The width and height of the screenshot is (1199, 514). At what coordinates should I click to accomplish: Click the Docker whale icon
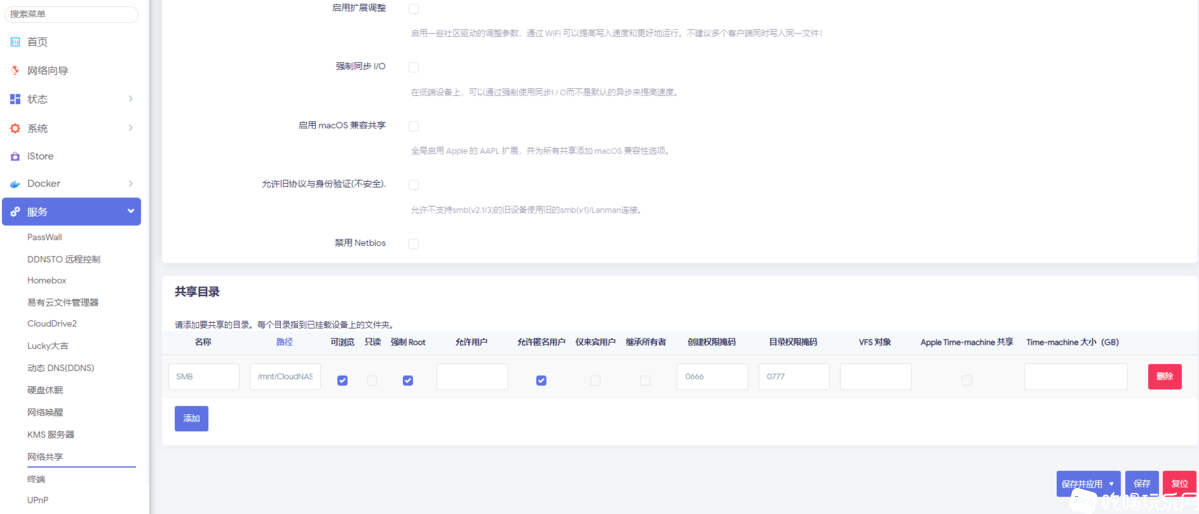click(15, 184)
